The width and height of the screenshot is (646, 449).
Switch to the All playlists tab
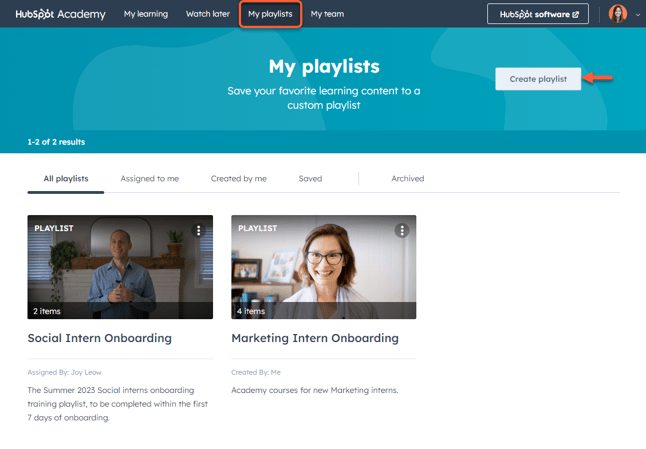66,178
